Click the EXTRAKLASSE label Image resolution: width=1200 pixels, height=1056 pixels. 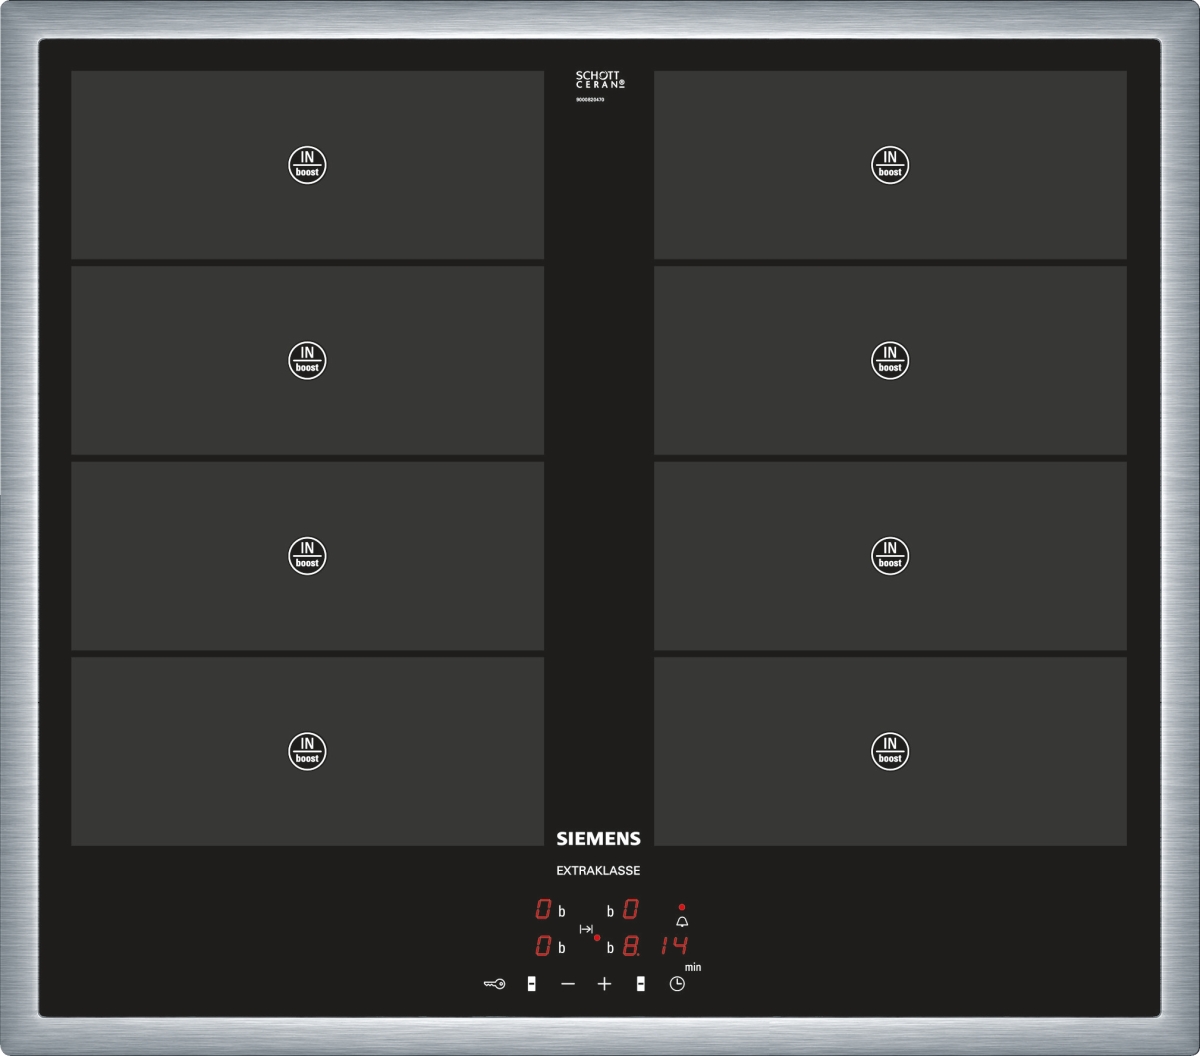point(598,871)
